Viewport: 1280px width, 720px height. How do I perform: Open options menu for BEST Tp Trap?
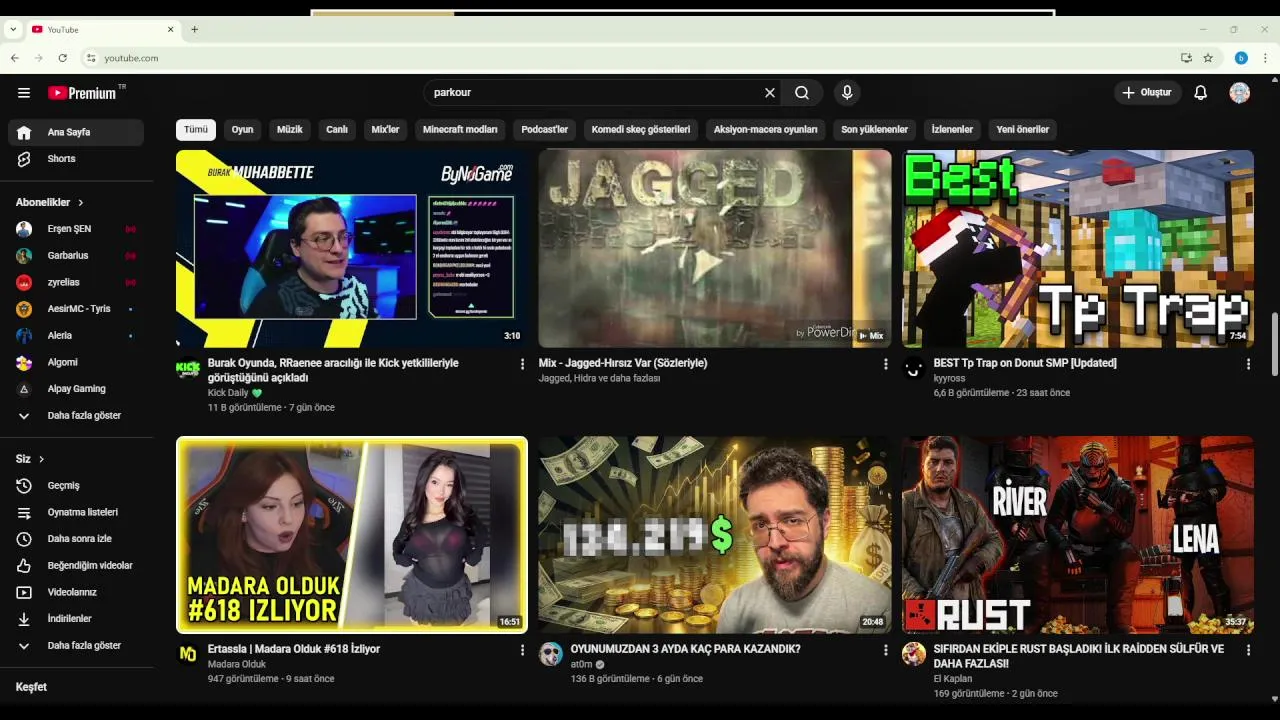1248,365
